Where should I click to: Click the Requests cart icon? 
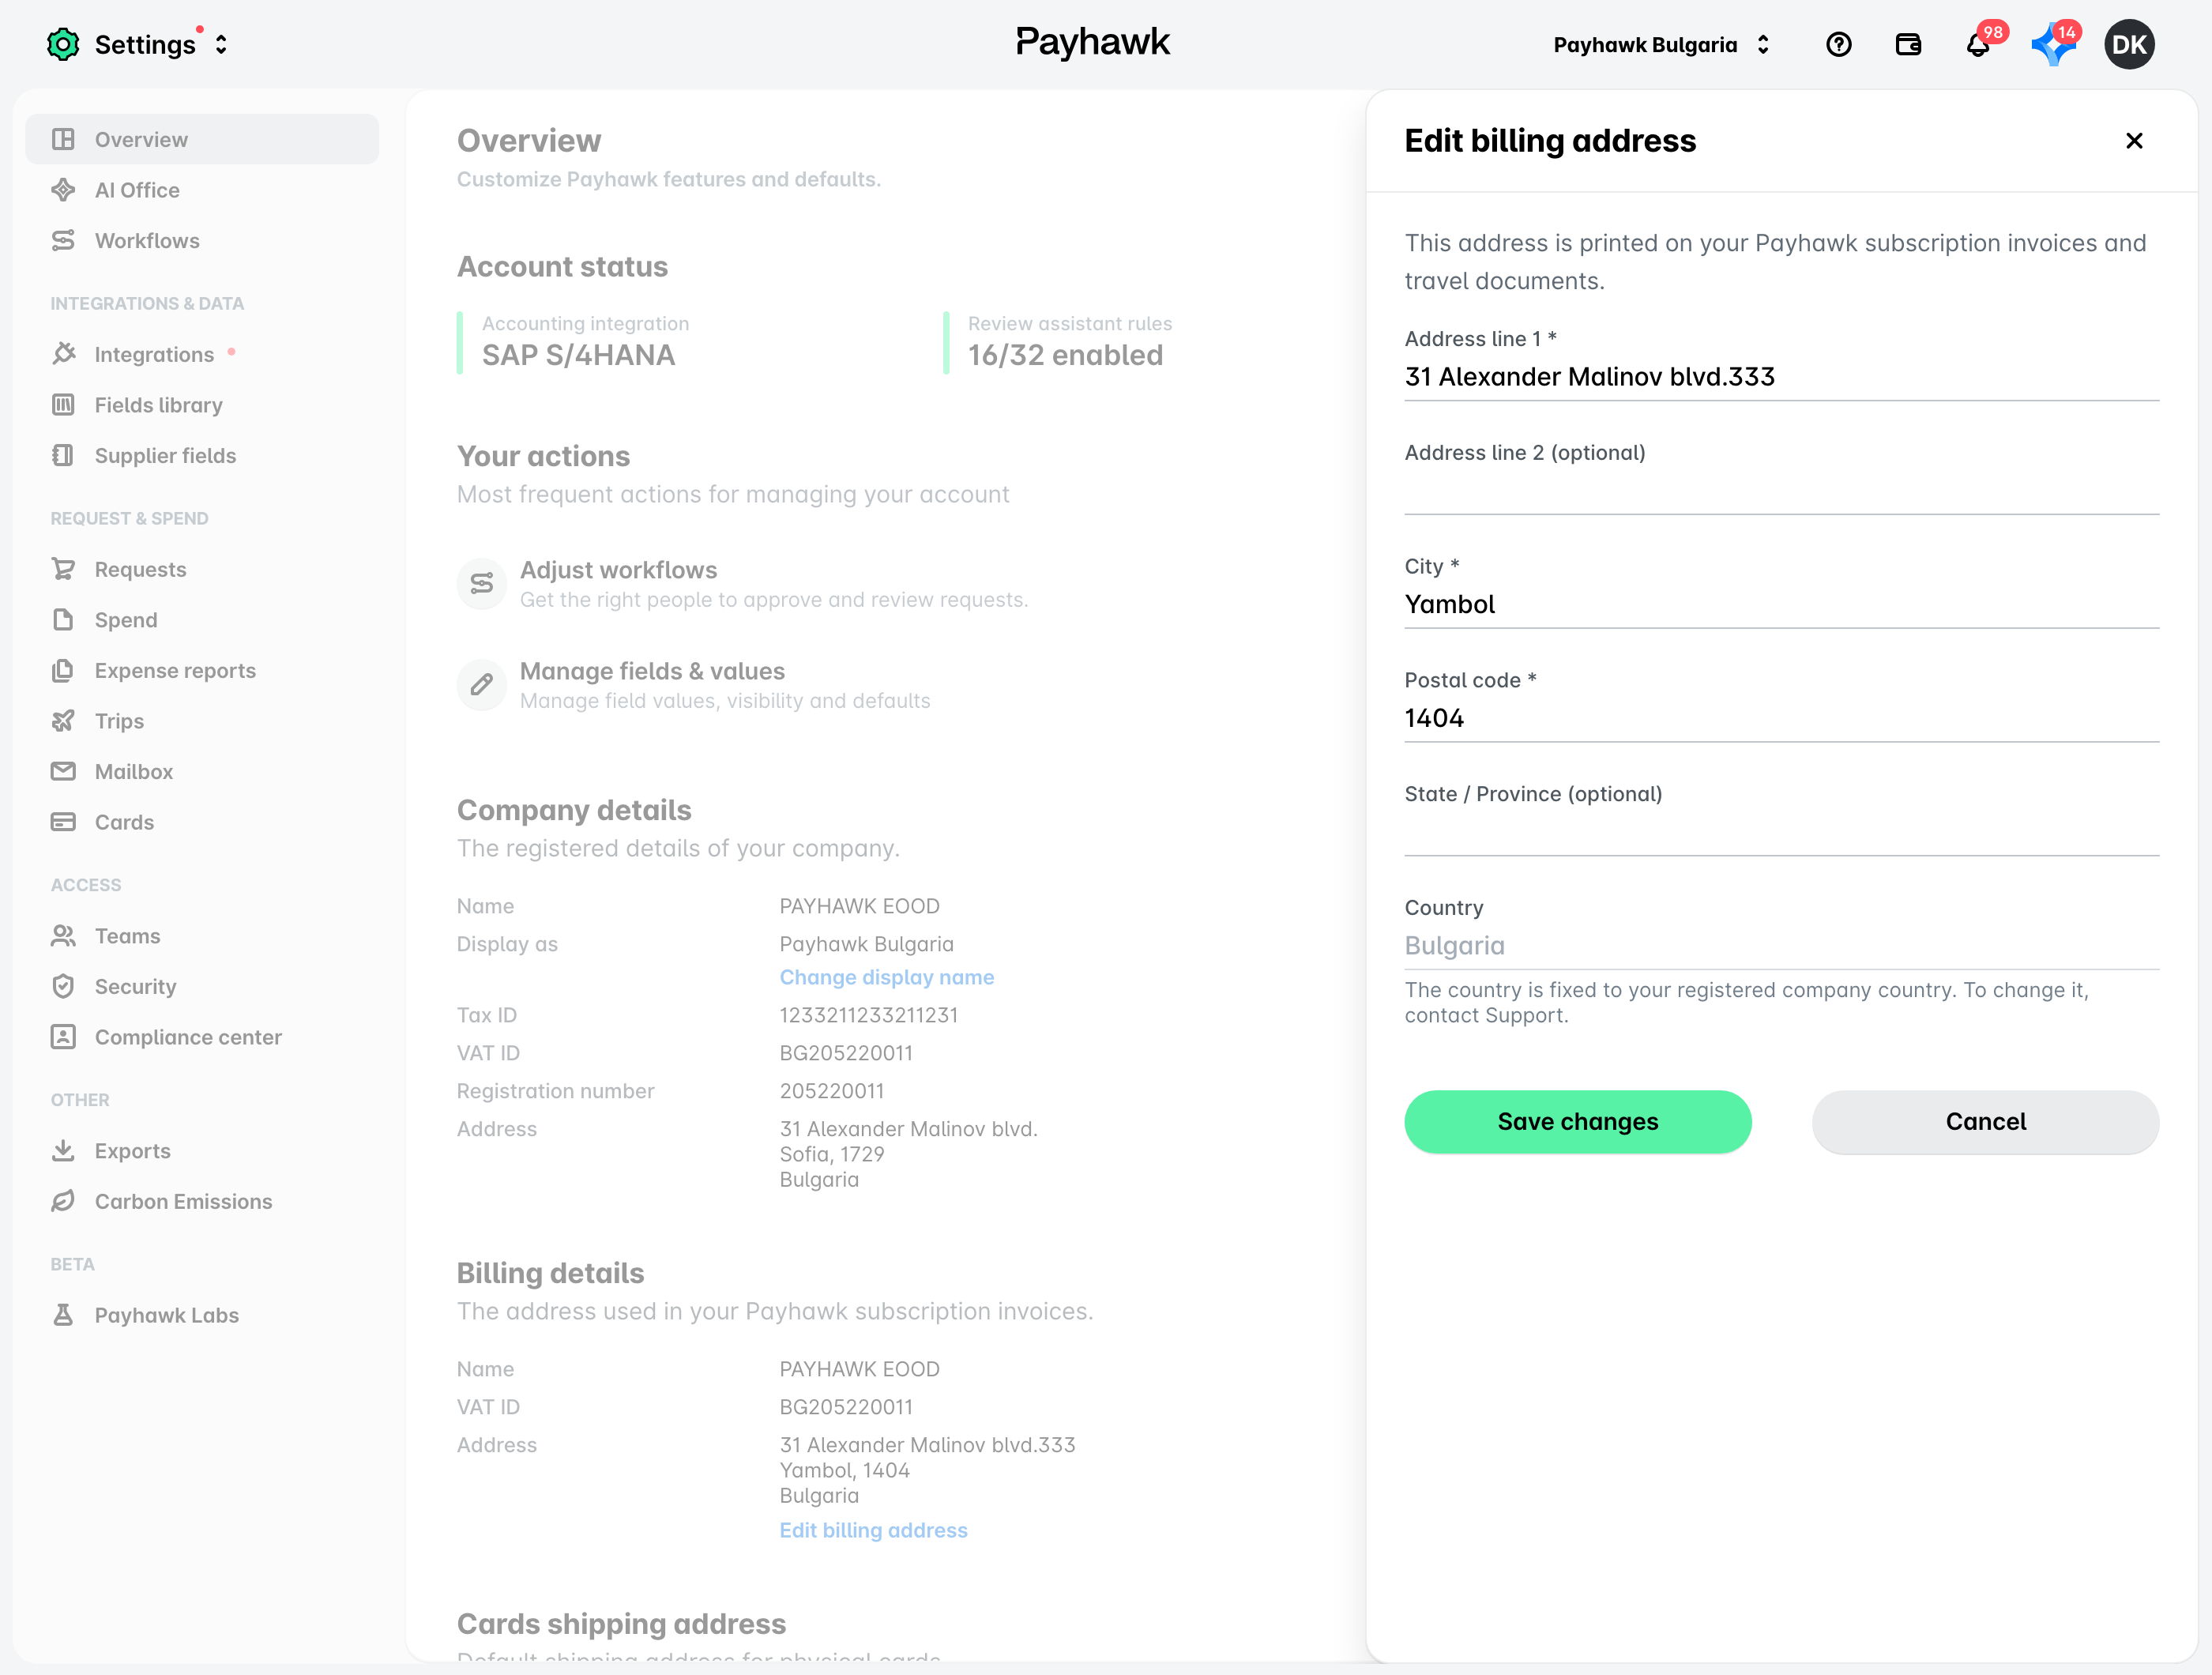pos(63,569)
